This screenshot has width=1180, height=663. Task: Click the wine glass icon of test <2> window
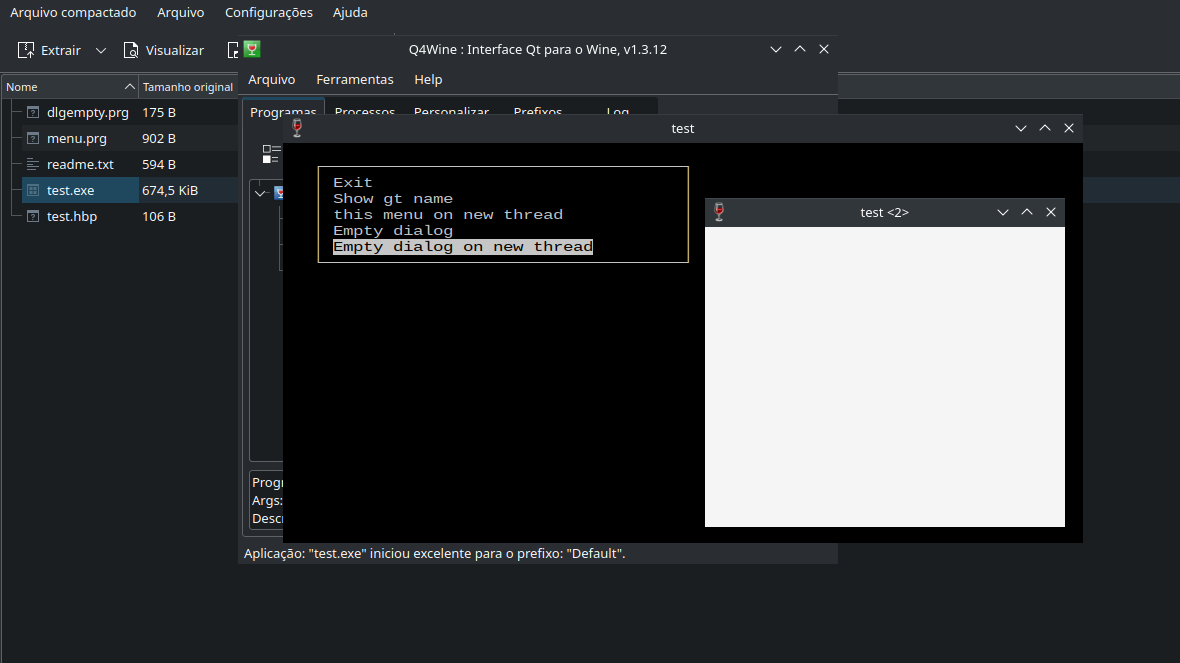point(718,212)
